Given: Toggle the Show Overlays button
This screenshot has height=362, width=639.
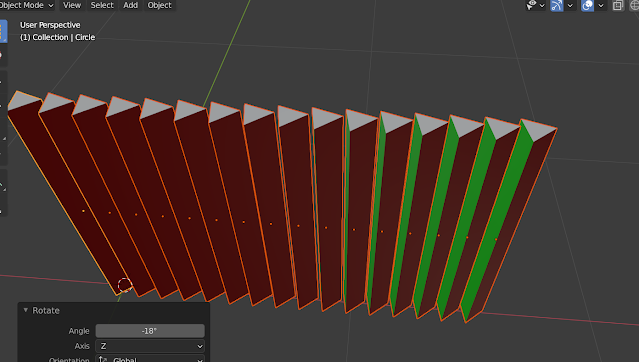Looking at the screenshot, I should [587, 5].
